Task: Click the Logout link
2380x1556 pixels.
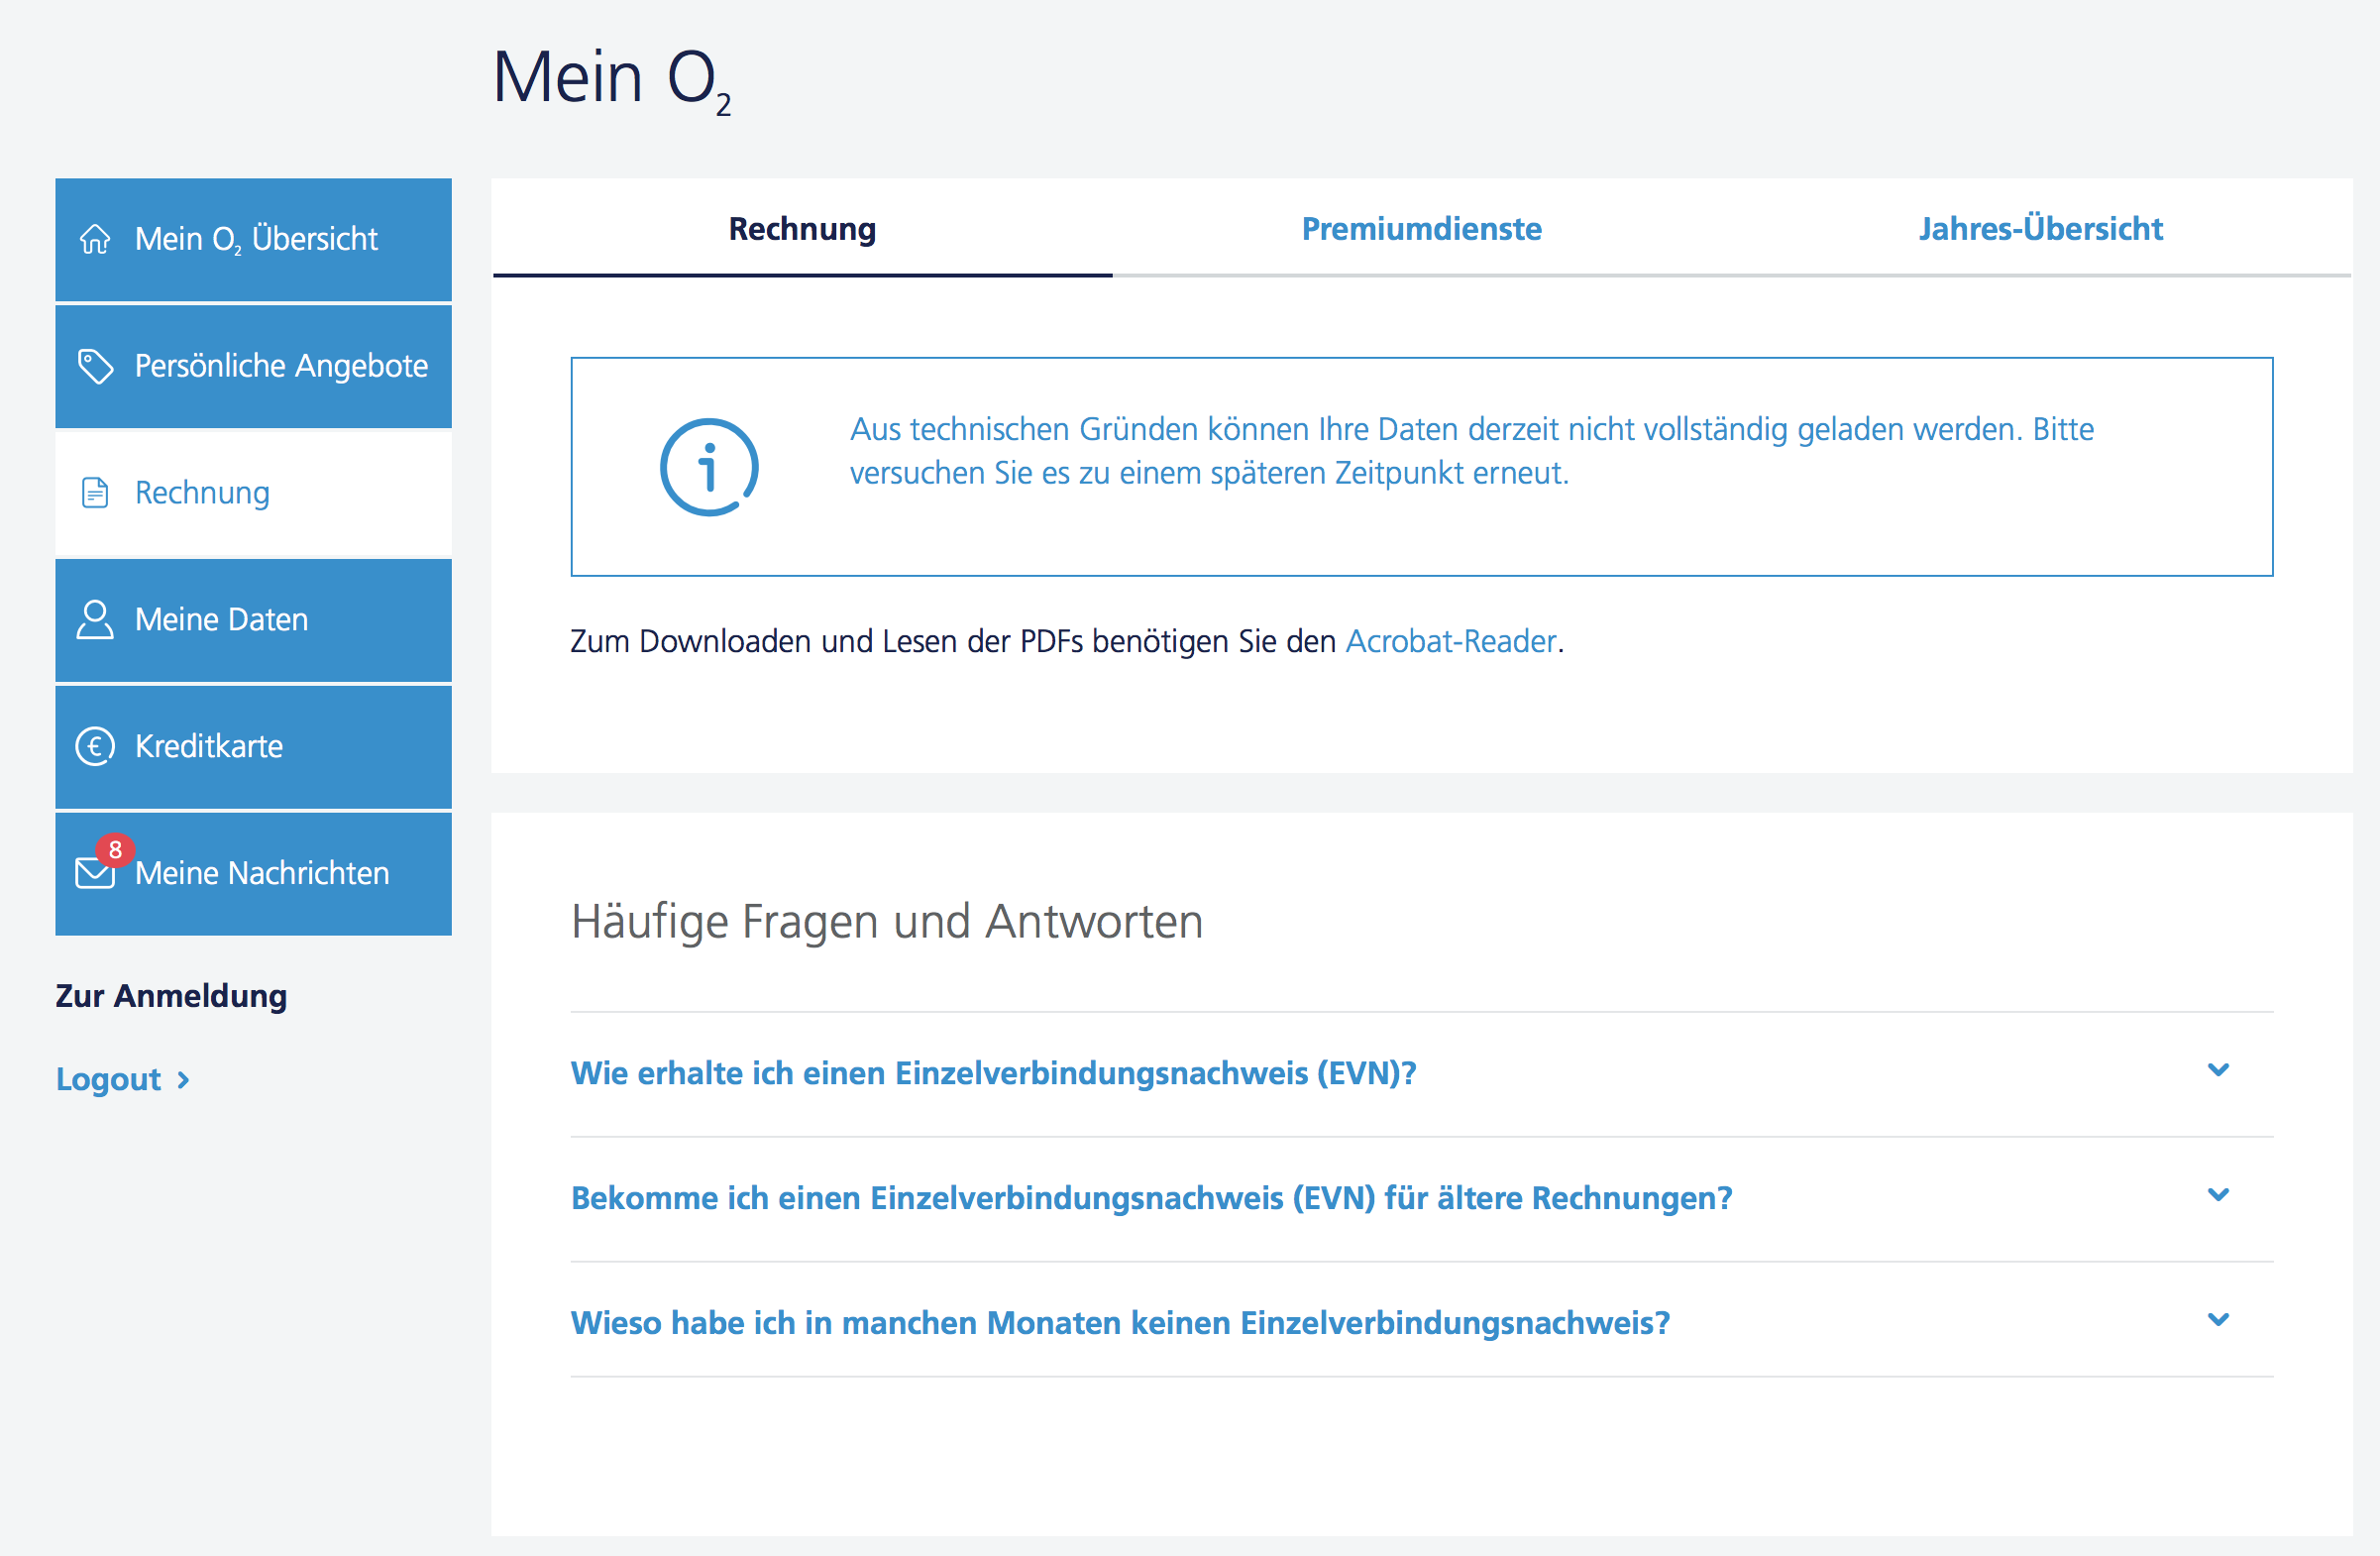Action: [x=108, y=1080]
